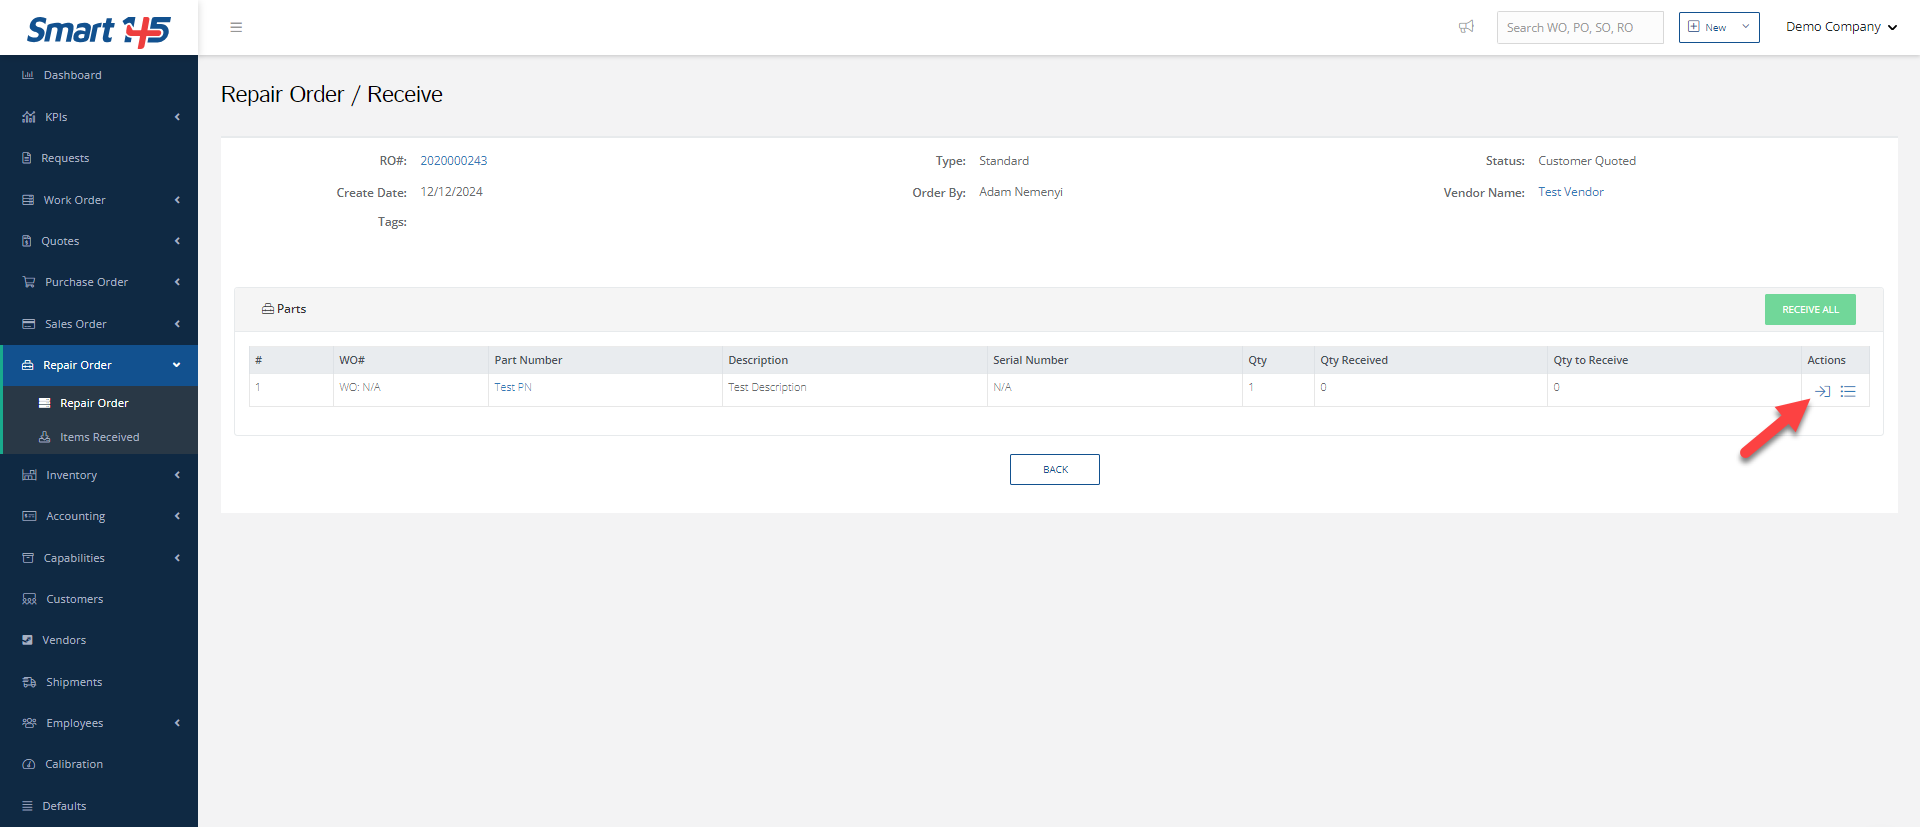Click the Customers people icon
The image size is (1920, 827).
tap(29, 599)
